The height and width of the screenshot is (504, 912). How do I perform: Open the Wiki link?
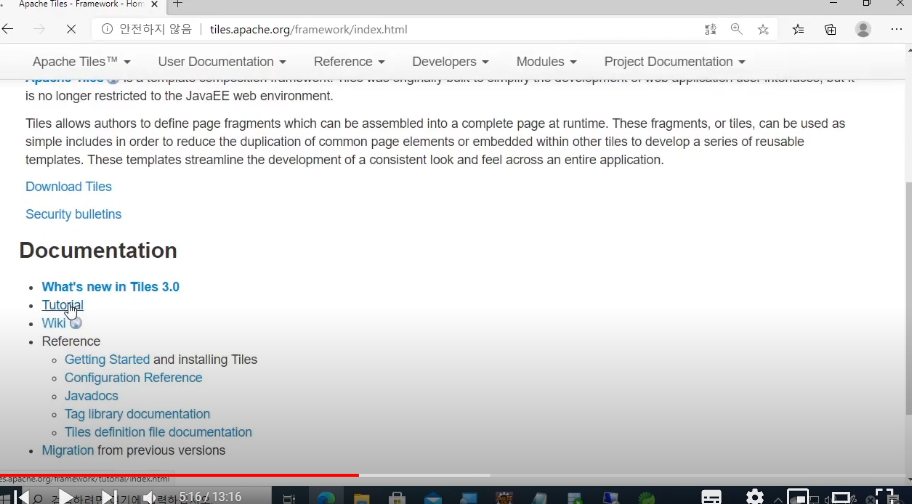pyautogui.click(x=54, y=323)
